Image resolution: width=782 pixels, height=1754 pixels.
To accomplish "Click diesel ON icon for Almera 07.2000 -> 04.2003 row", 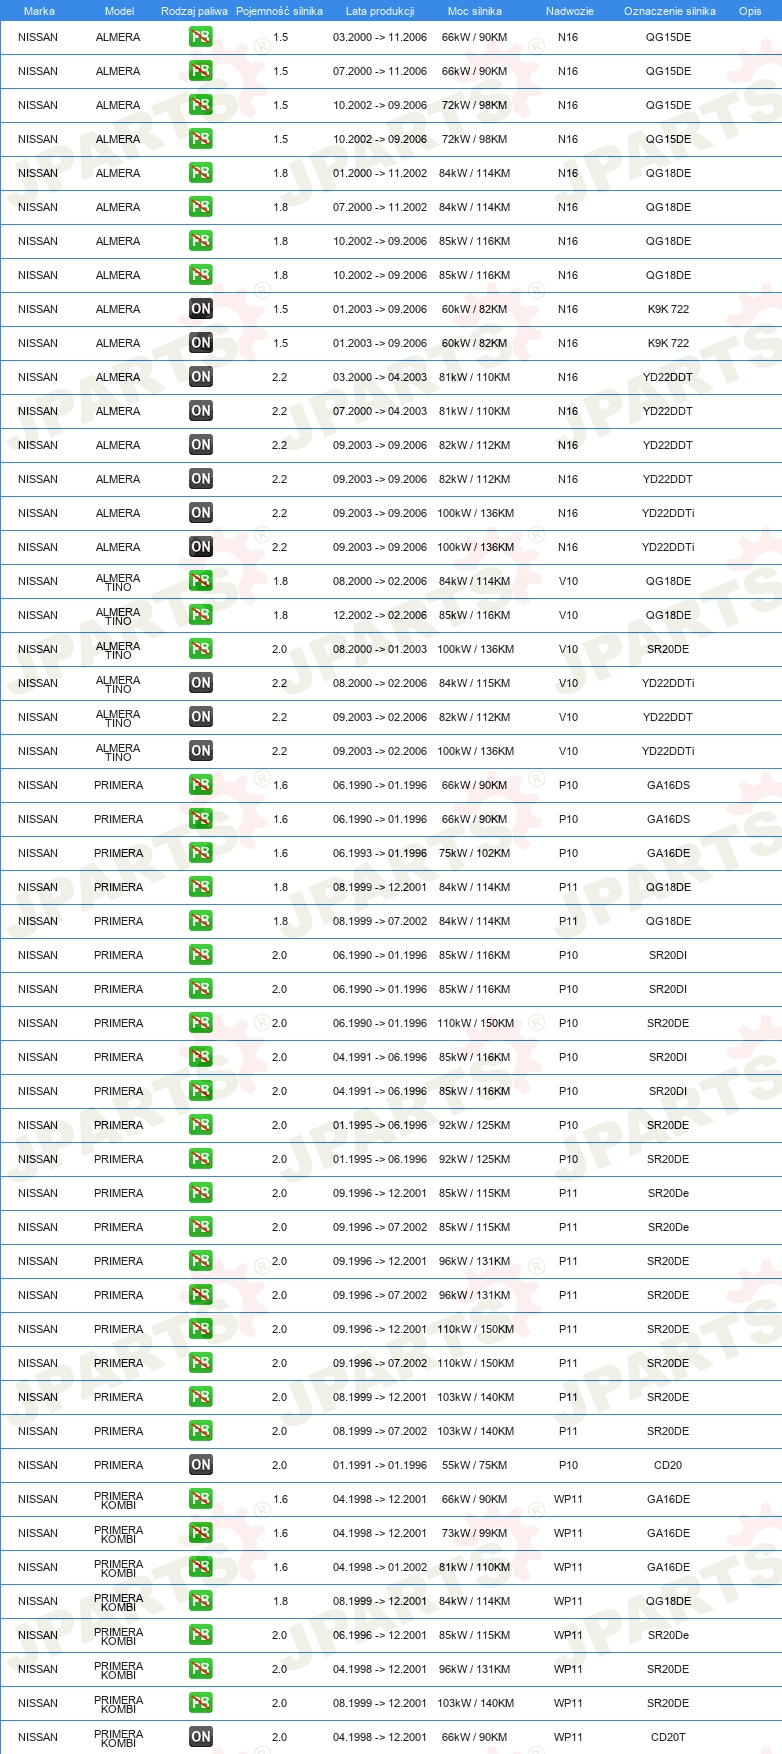I will [201, 411].
